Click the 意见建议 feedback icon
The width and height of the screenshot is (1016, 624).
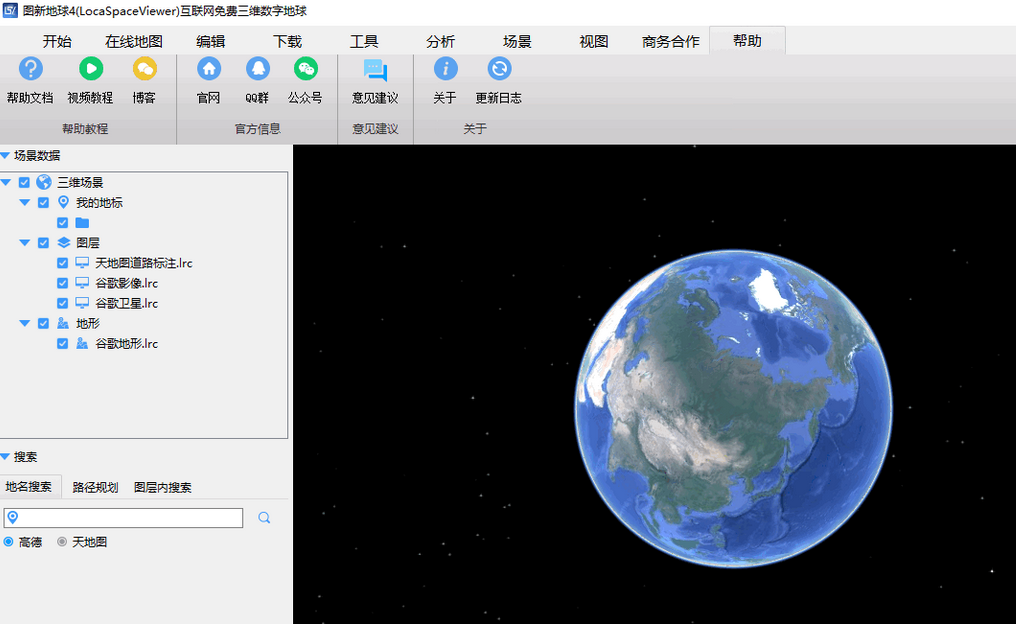point(375,70)
